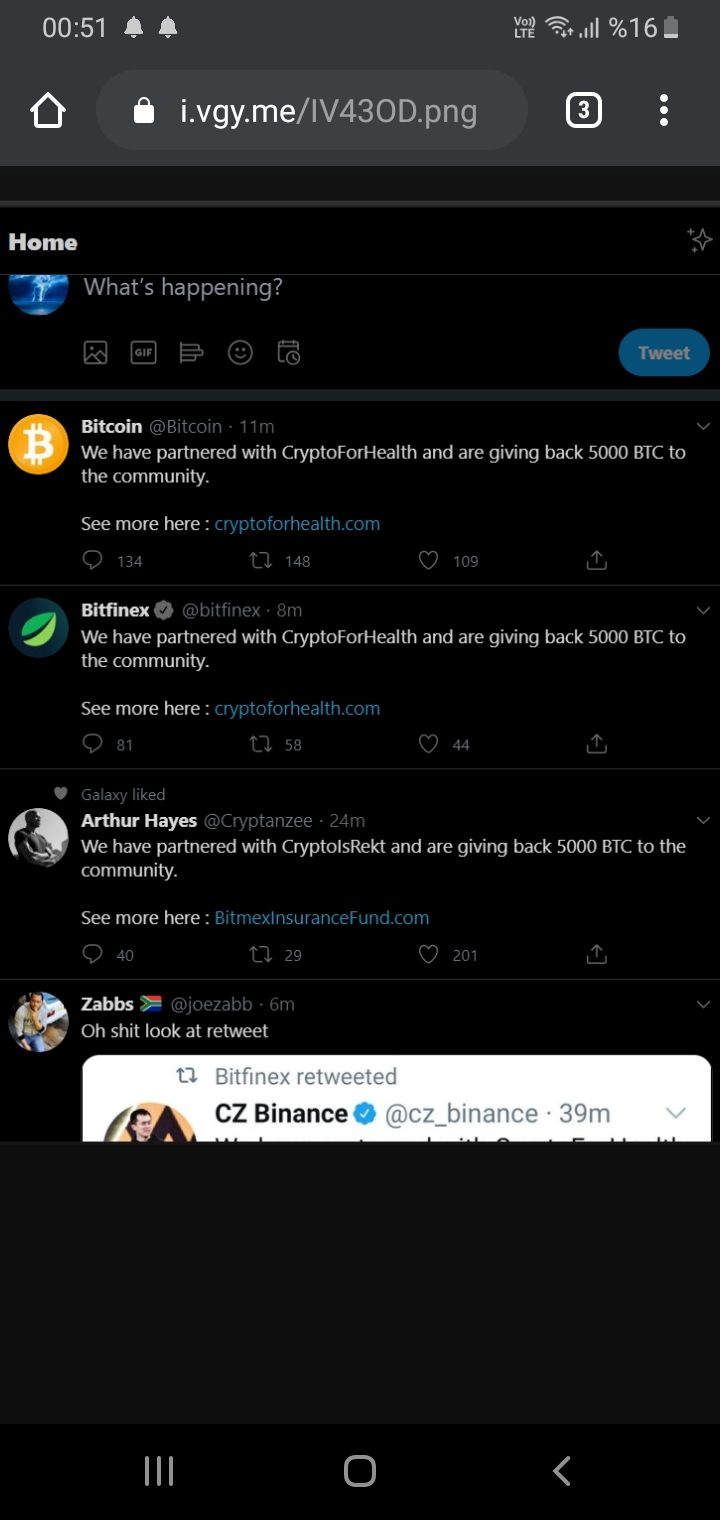Retweet the Bitfinex tweet
Image resolution: width=720 pixels, height=1520 pixels.
(261, 744)
